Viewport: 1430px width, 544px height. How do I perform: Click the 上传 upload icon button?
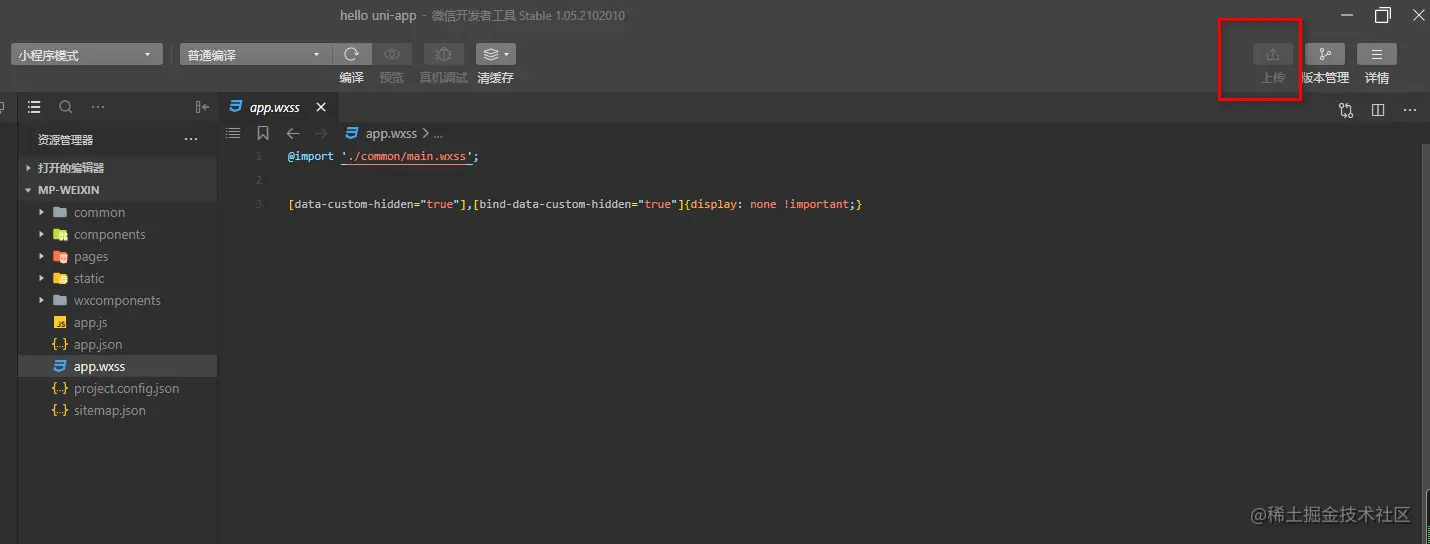pos(1273,54)
